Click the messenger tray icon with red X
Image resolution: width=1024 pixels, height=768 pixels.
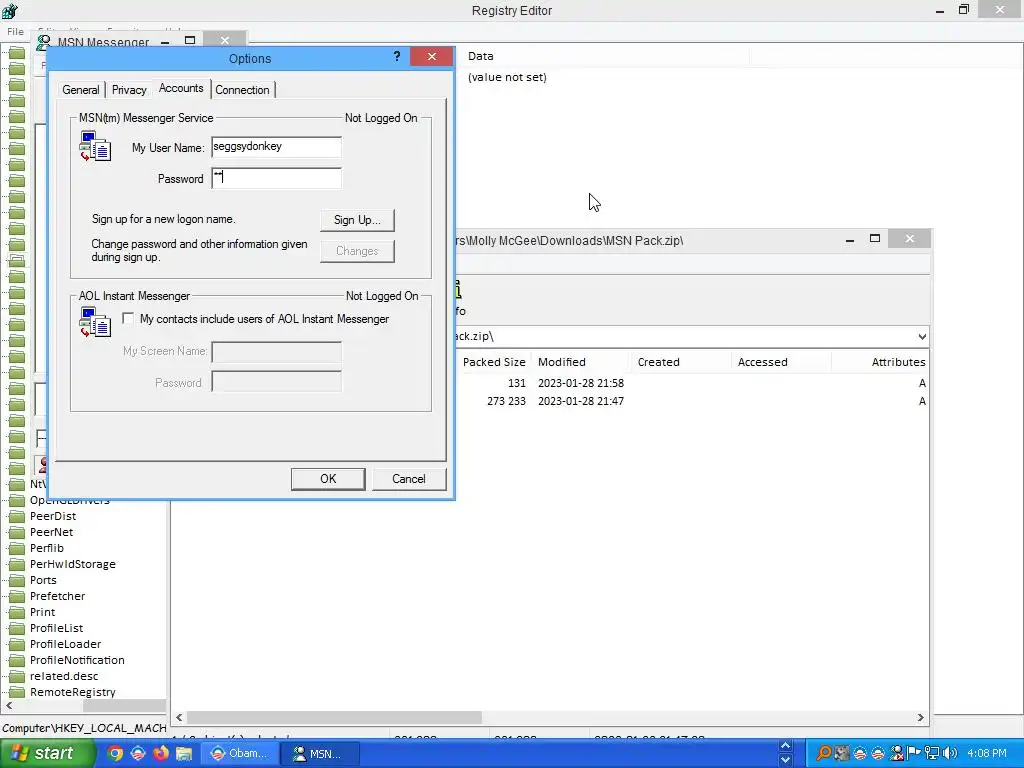[897, 754]
